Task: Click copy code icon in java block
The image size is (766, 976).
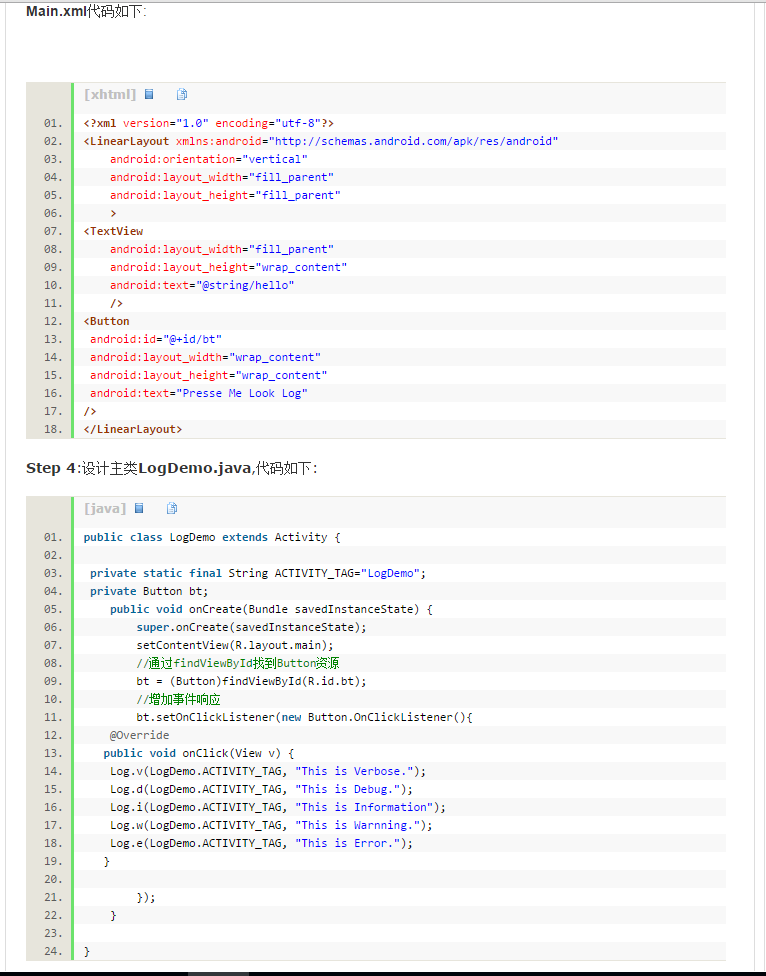Action: tap(172, 508)
